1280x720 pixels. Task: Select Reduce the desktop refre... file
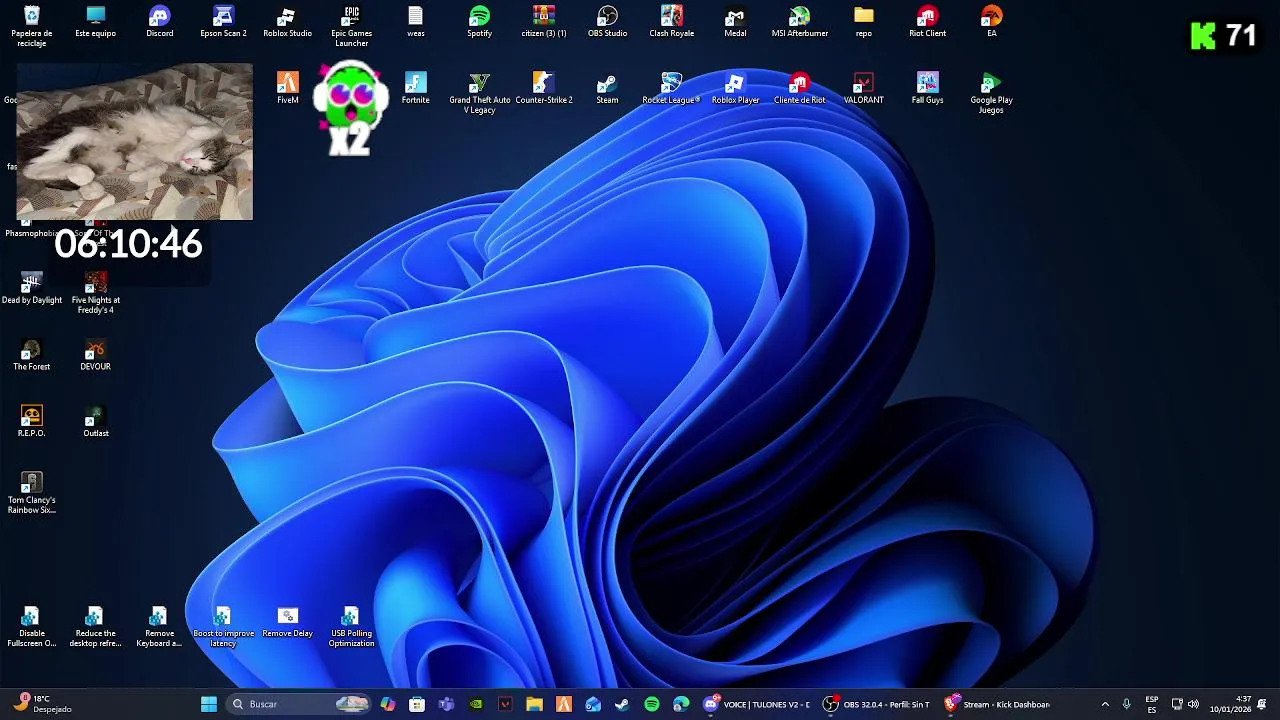(x=96, y=627)
